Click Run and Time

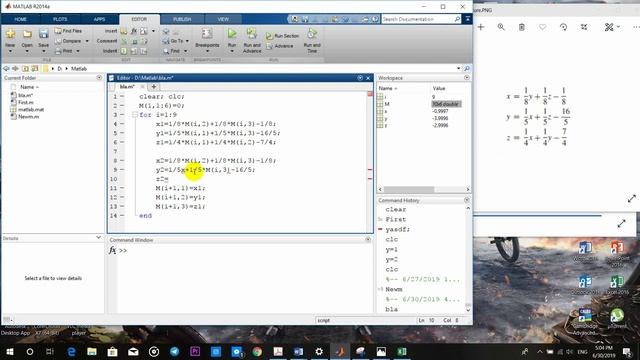tap(312, 40)
